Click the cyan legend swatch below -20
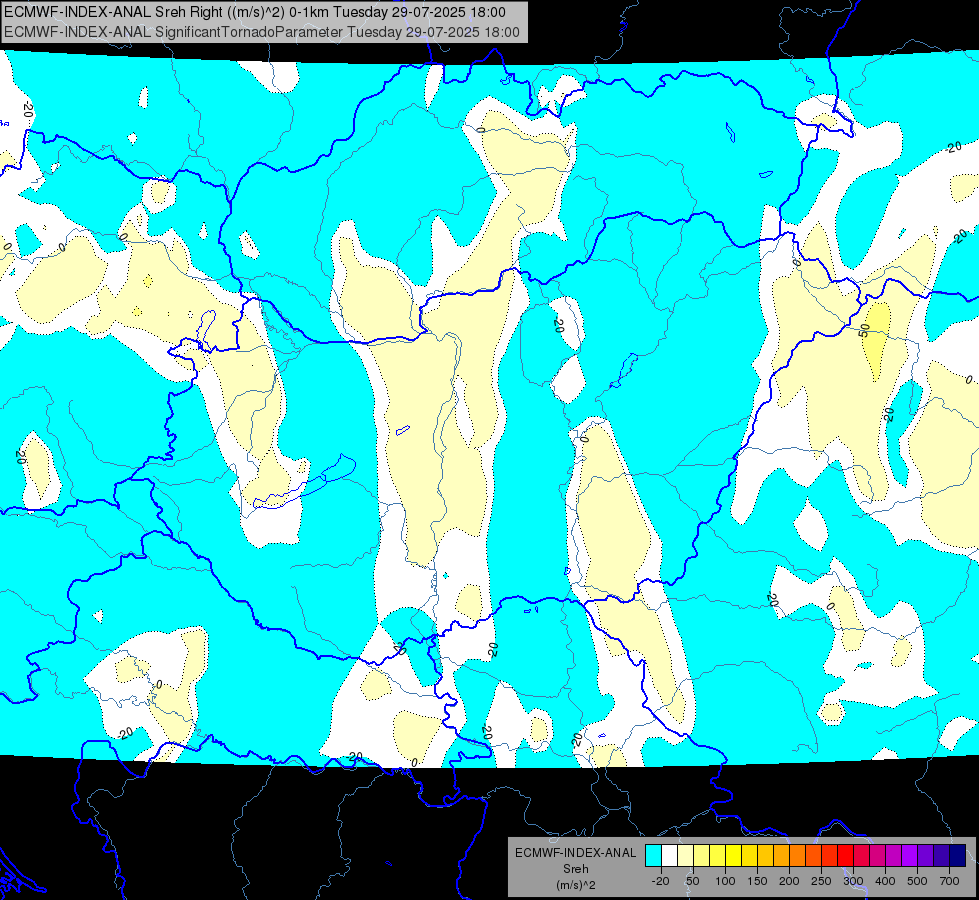979x900 pixels. coord(653,855)
